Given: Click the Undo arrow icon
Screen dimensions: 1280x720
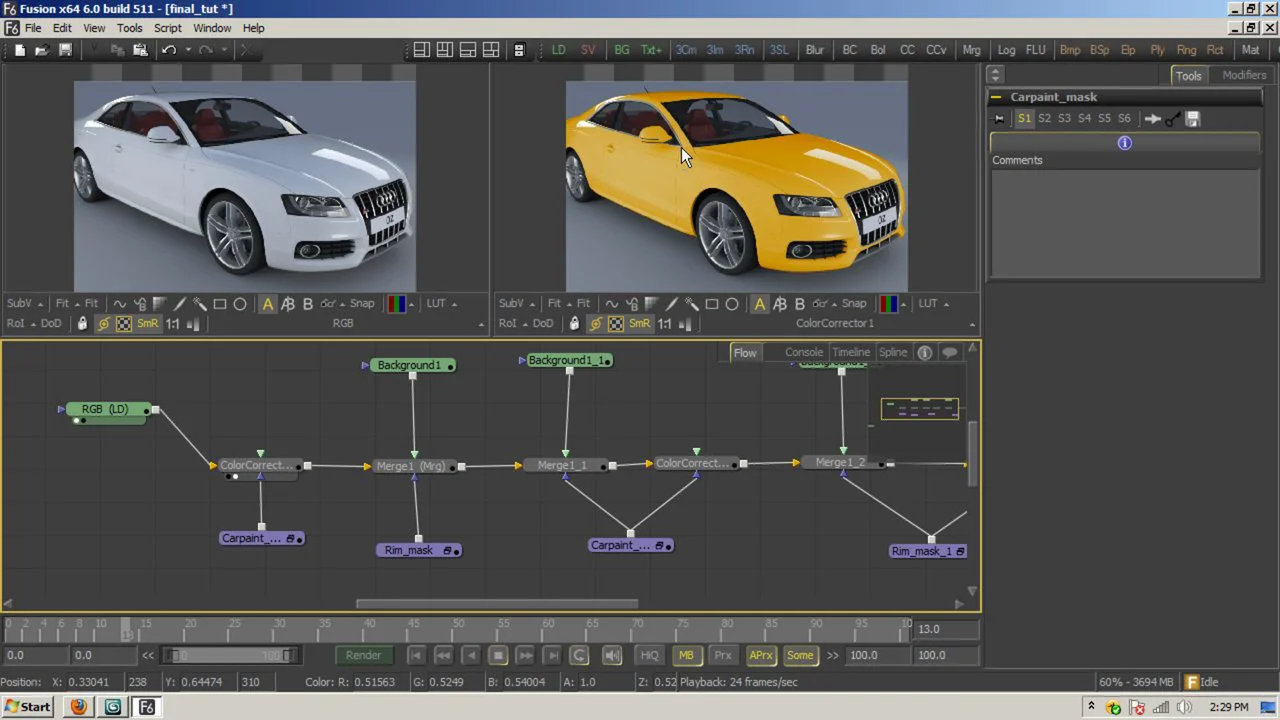Looking at the screenshot, I should tap(169, 50).
